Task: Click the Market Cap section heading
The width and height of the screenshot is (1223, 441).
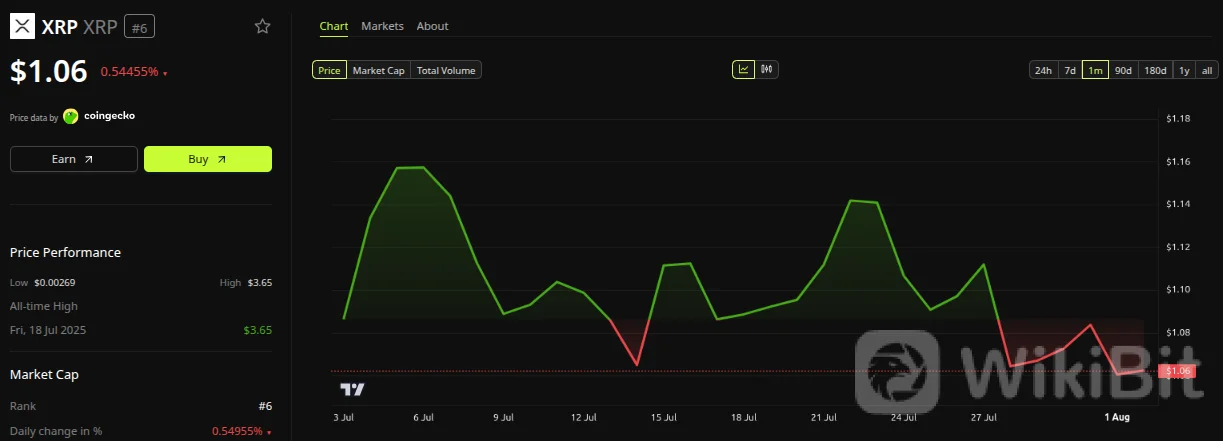Action: pyautogui.click(x=44, y=375)
